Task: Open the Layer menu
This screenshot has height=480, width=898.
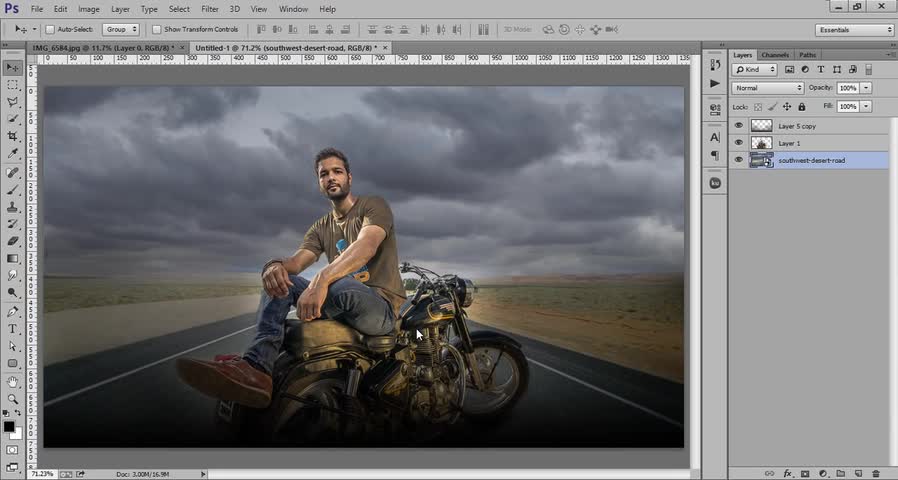Action: coord(120,9)
